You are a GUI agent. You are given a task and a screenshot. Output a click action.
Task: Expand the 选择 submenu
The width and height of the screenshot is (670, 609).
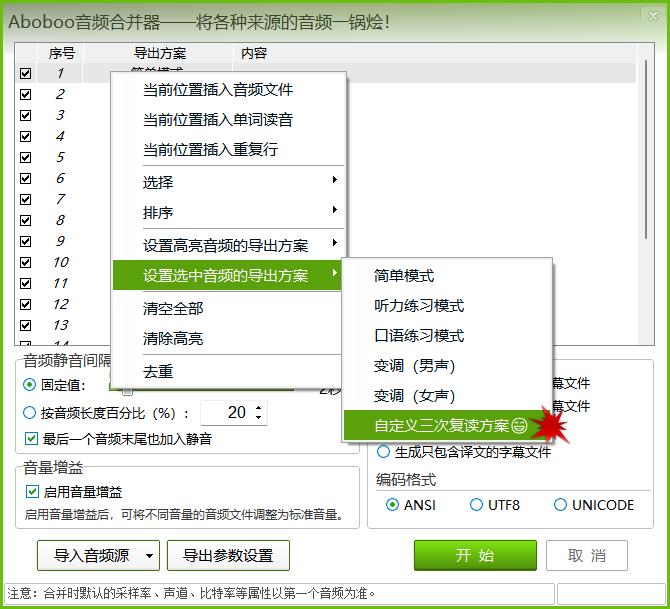tap(228, 182)
